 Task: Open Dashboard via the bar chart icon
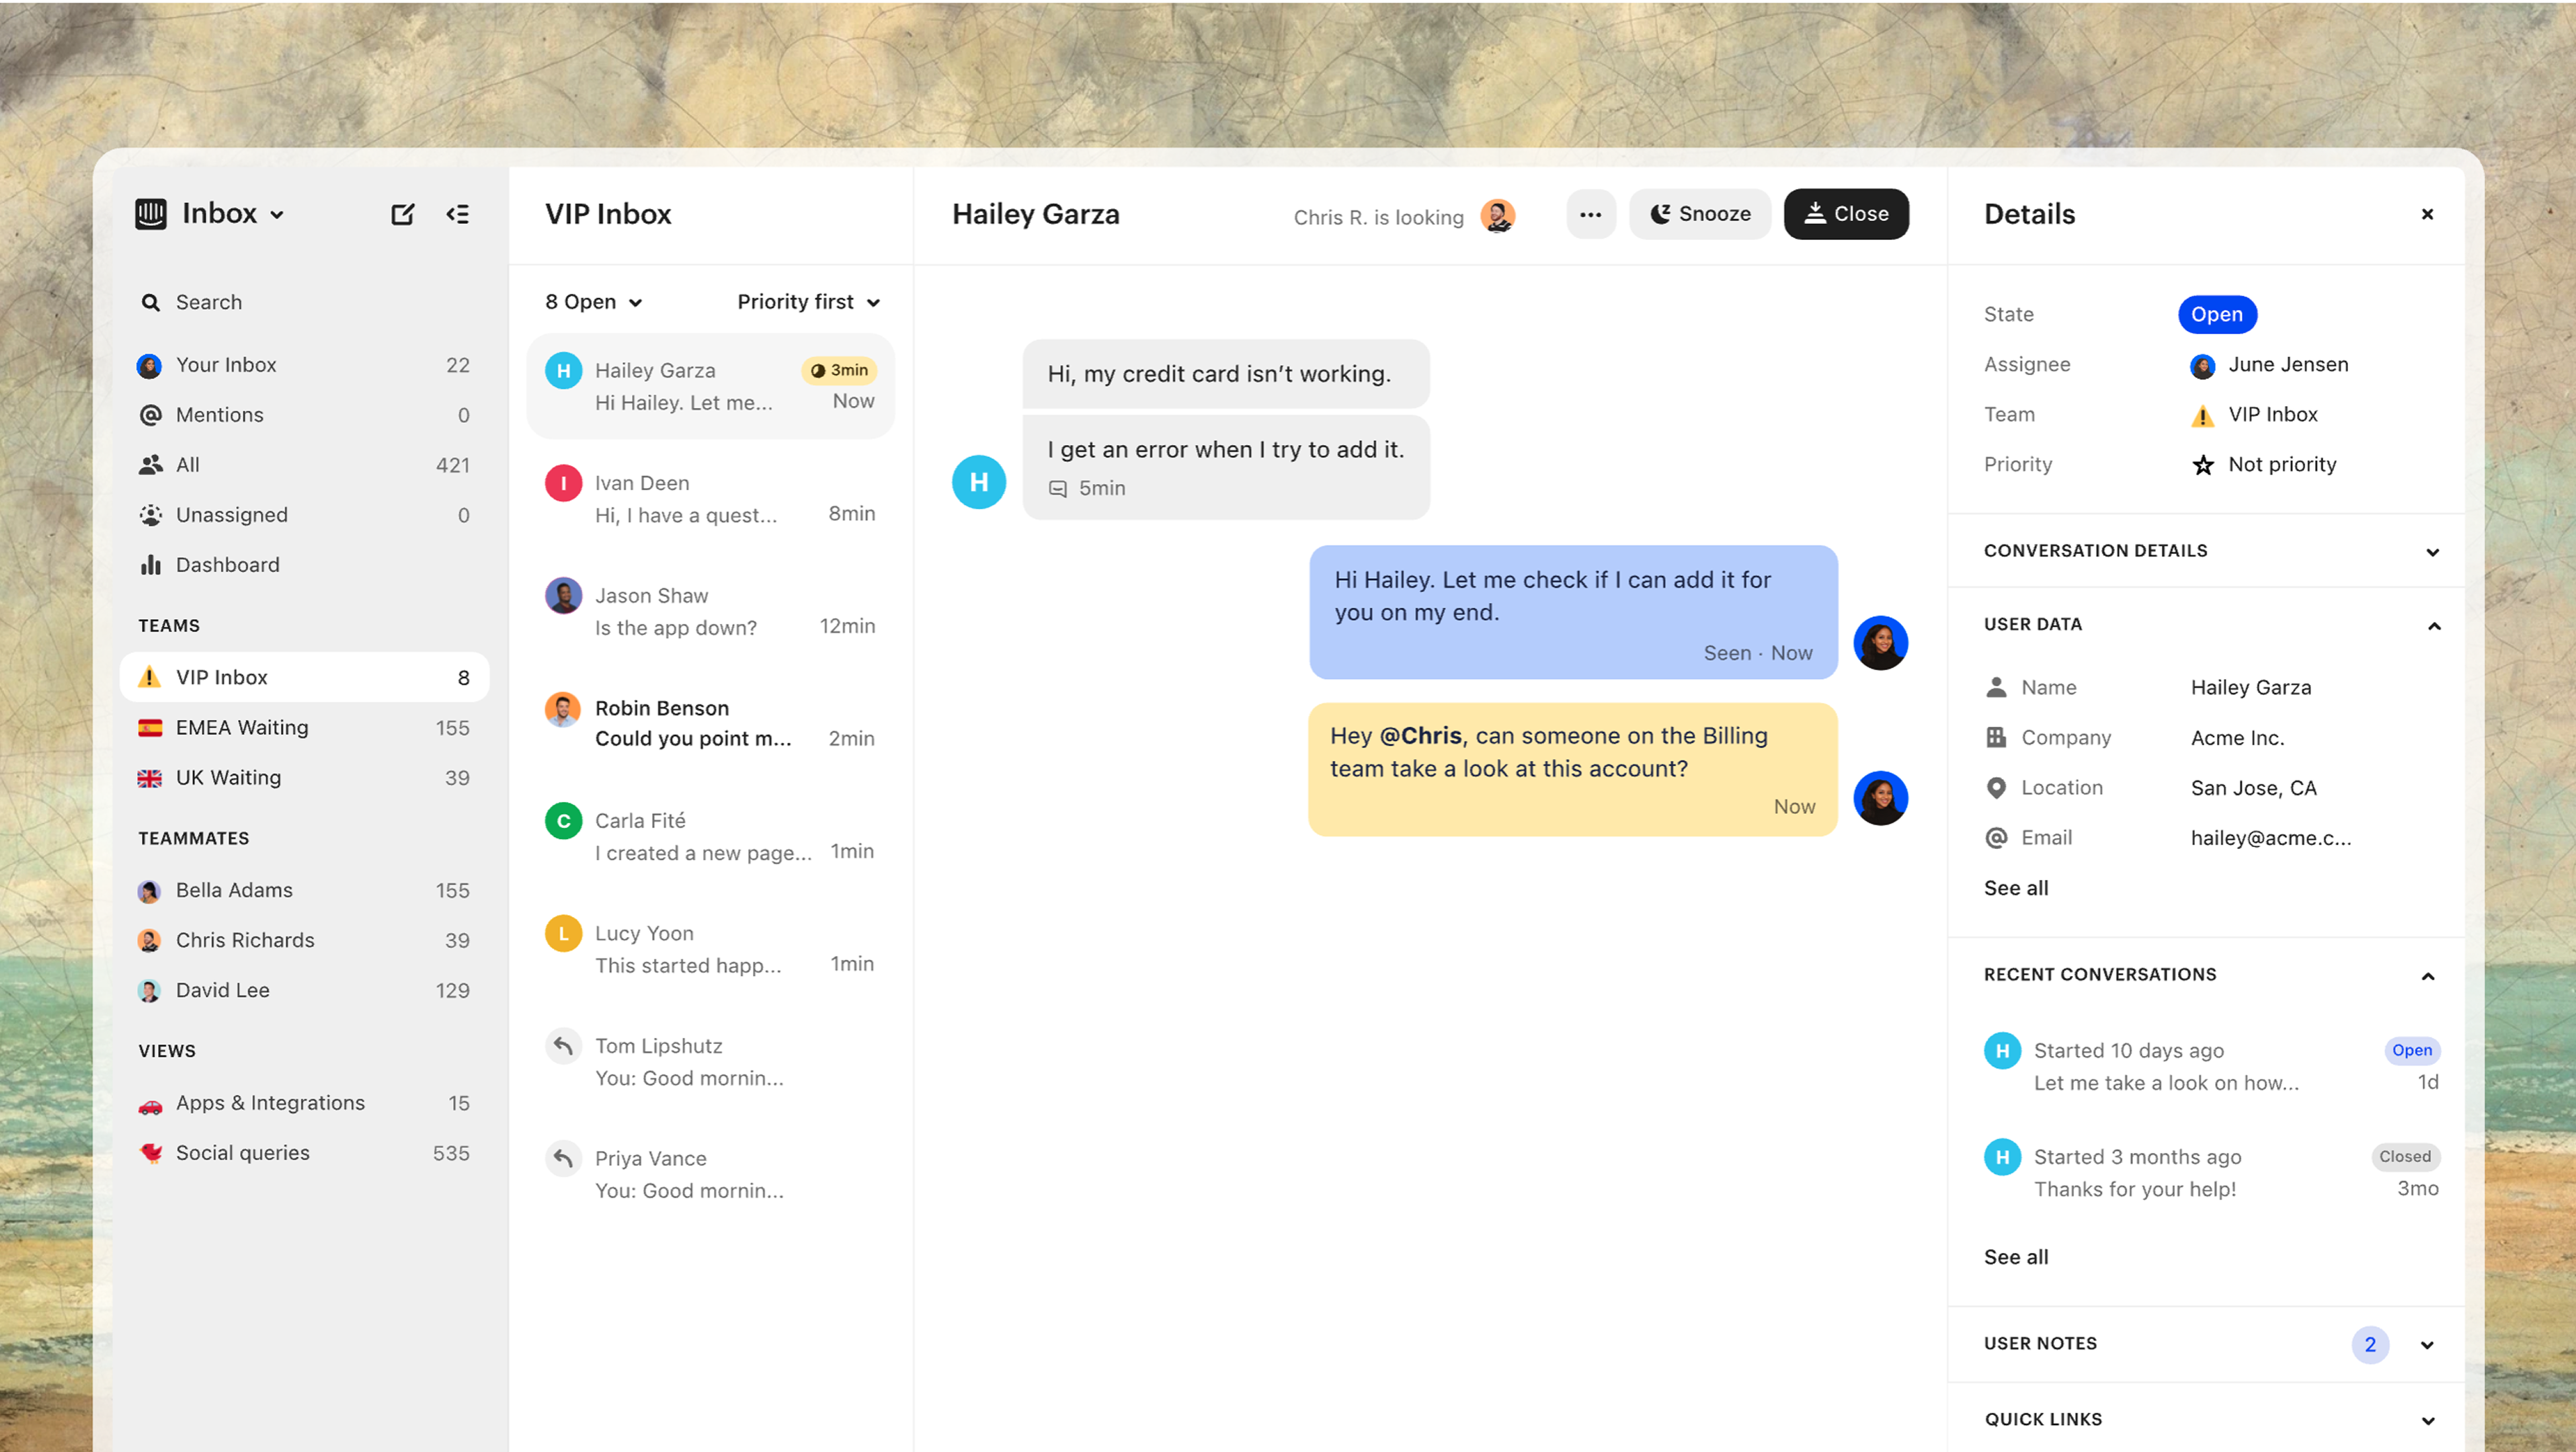point(150,564)
